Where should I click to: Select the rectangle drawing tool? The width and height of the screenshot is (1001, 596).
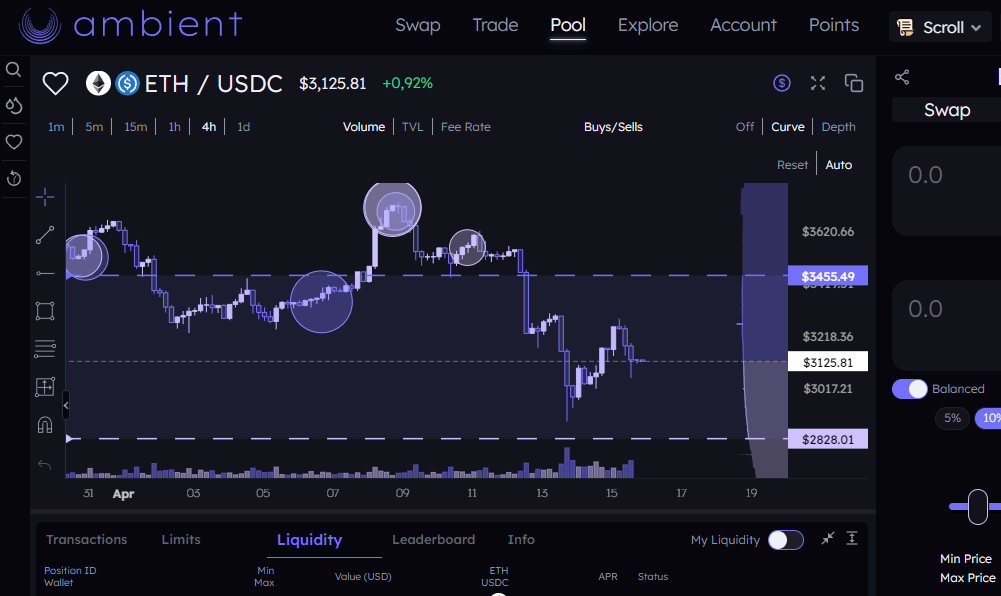[x=44, y=311]
